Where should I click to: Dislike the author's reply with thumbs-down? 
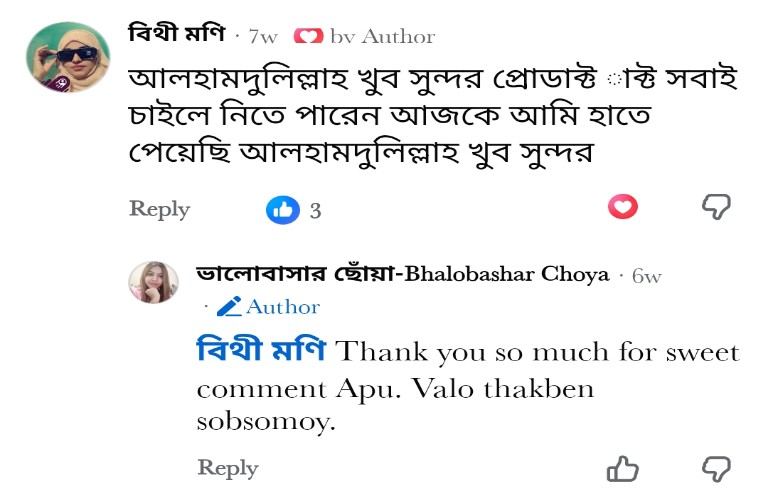[x=716, y=469]
